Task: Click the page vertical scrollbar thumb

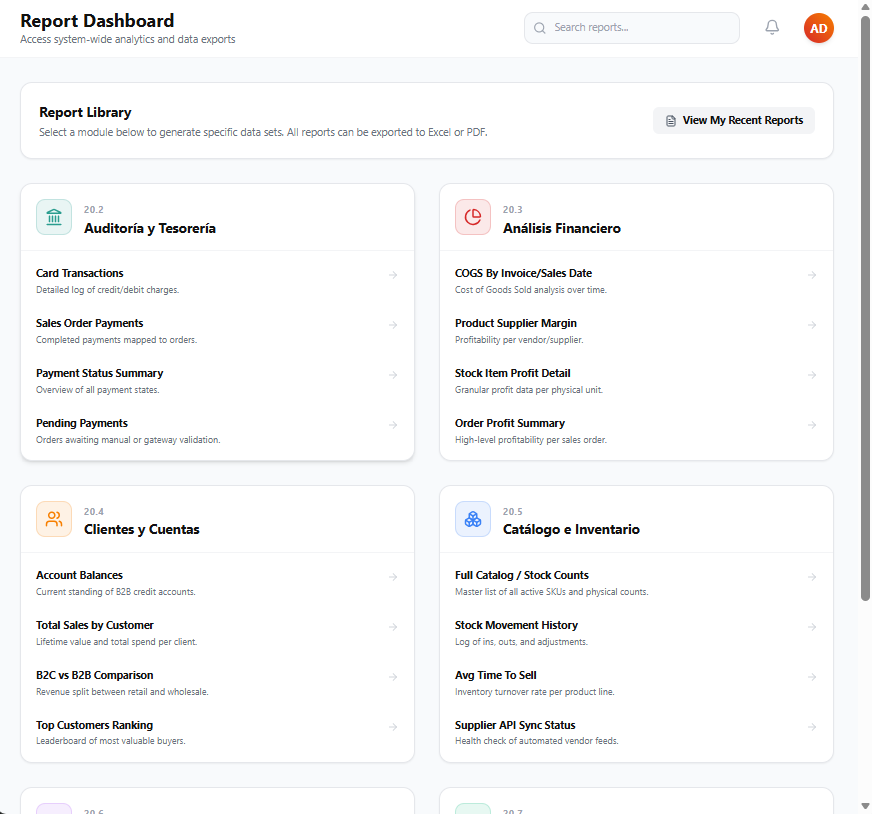Action: coord(865,308)
